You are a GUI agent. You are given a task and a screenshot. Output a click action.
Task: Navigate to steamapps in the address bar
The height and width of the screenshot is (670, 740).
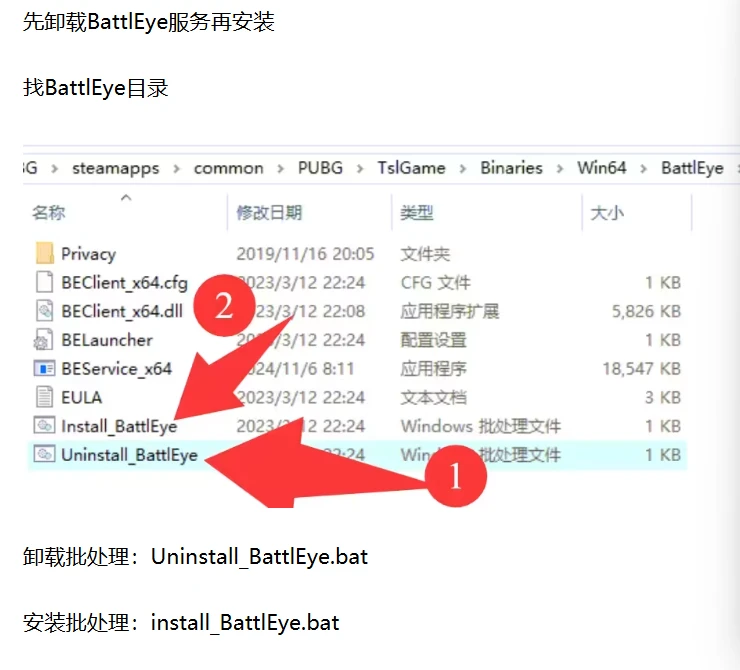tap(115, 168)
